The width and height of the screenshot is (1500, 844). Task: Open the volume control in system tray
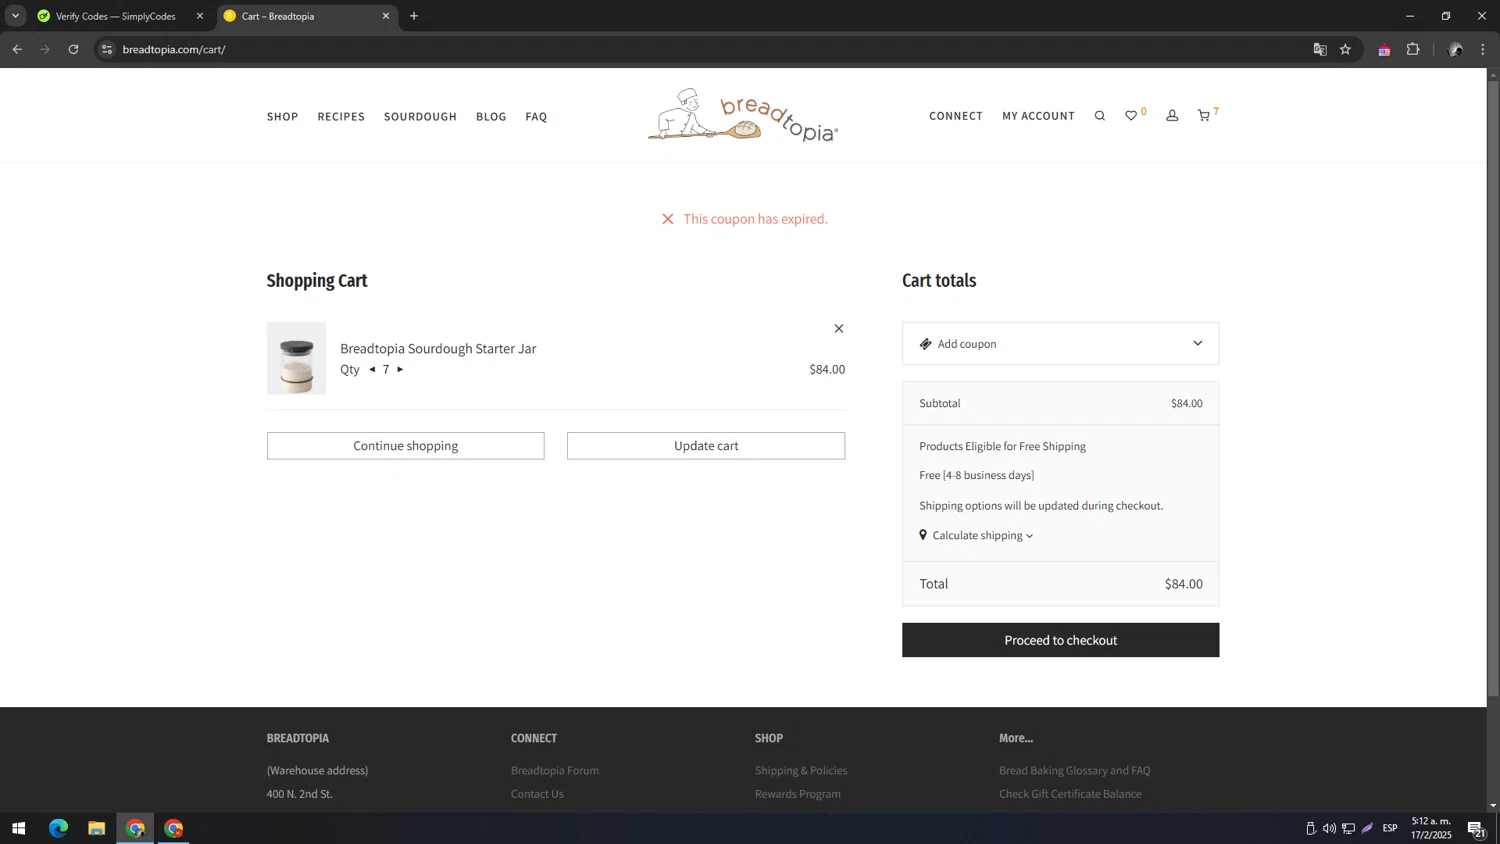coord(1329,828)
